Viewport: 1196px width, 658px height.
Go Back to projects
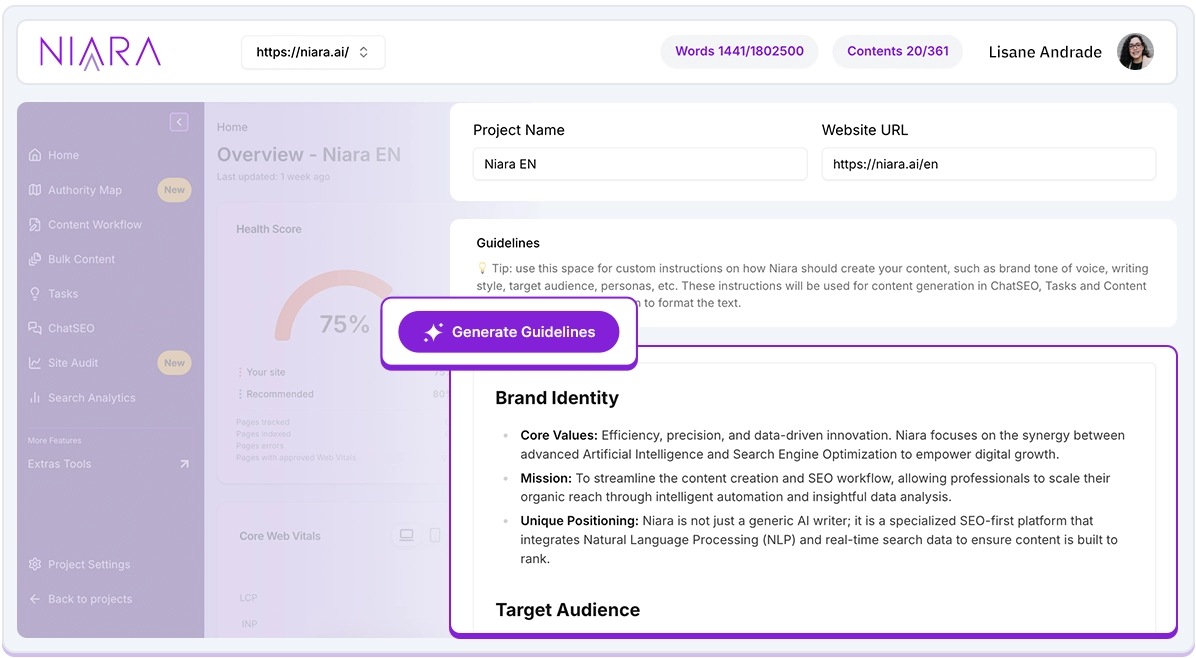(89, 599)
